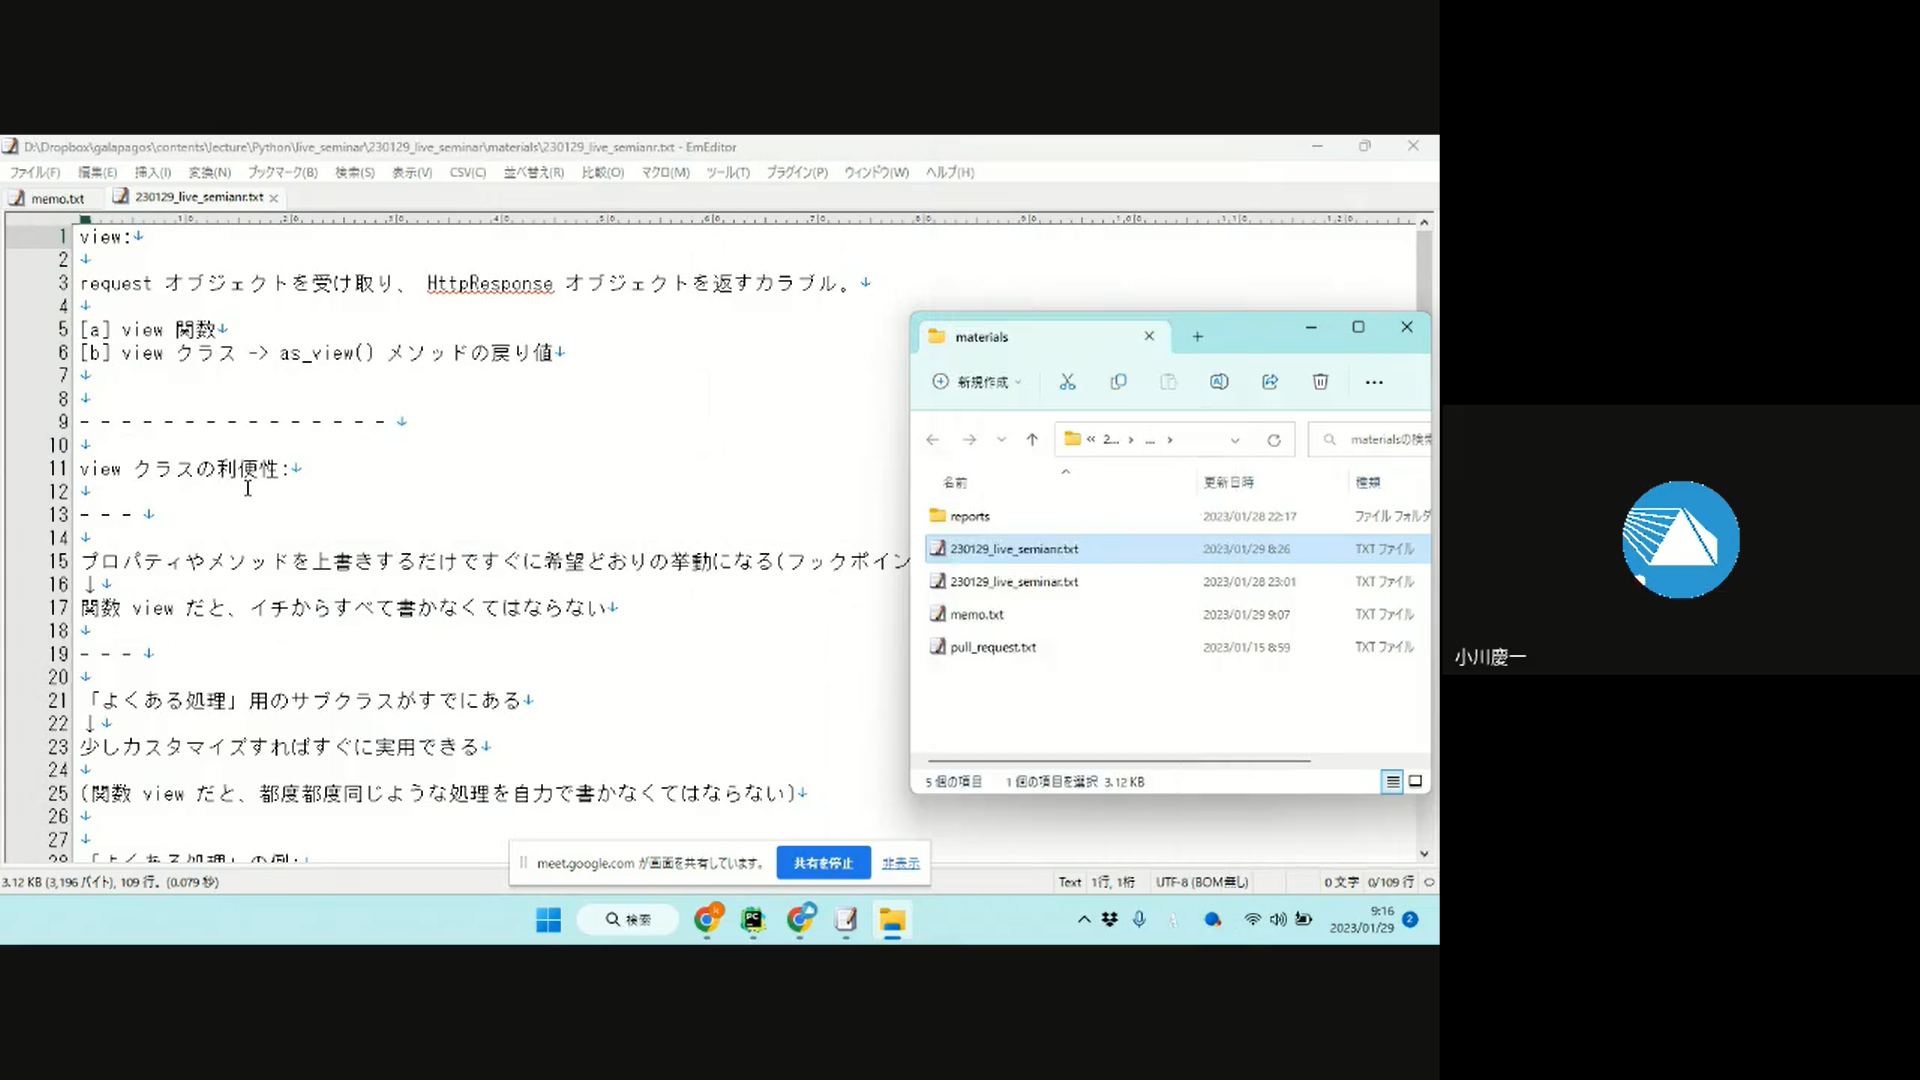The width and height of the screenshot is (1920, 1080).
Task: Click the Delete trash icon in Explorer
Action: (1320, 382)
